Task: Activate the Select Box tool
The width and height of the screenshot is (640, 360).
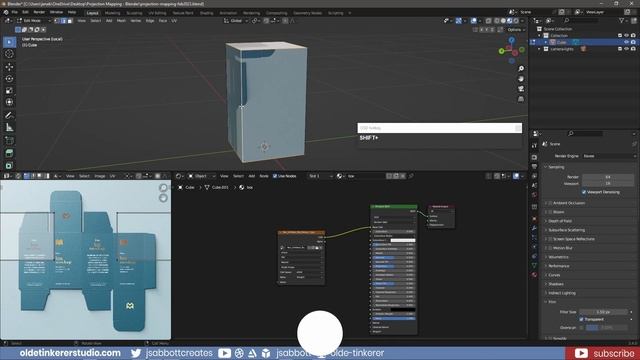Action: (x=9, y=42)
